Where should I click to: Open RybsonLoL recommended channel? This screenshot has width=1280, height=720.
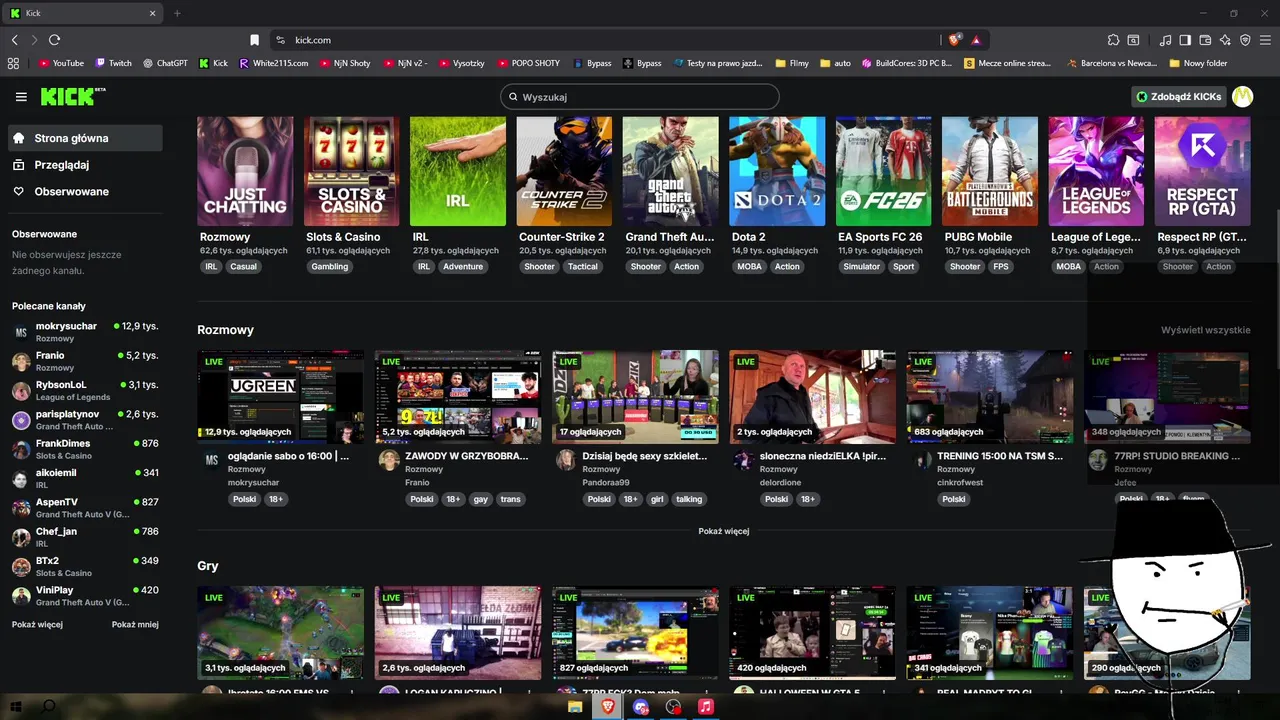coord(85,390)
